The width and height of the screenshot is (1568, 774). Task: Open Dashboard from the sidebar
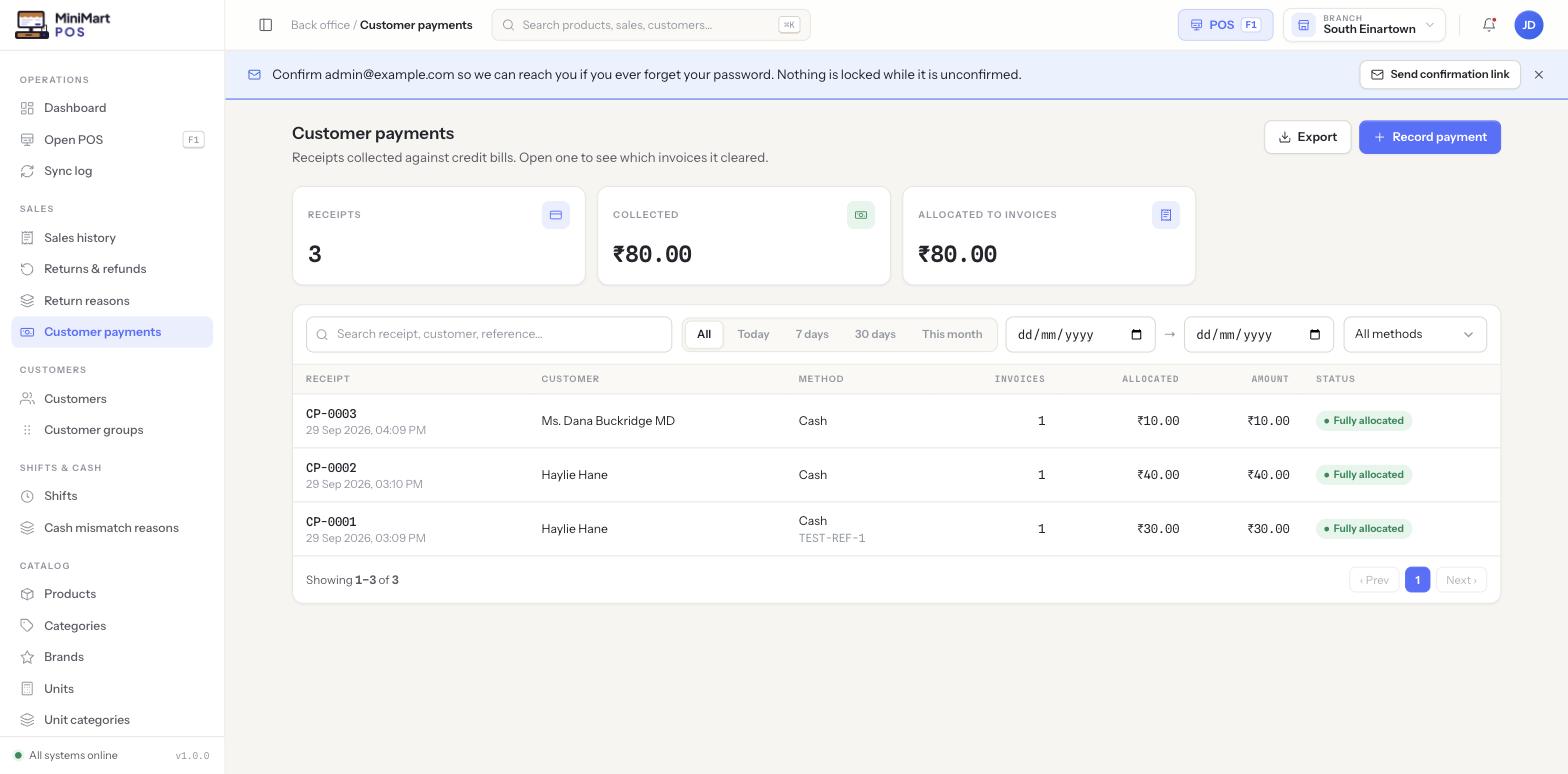[112, 108]
